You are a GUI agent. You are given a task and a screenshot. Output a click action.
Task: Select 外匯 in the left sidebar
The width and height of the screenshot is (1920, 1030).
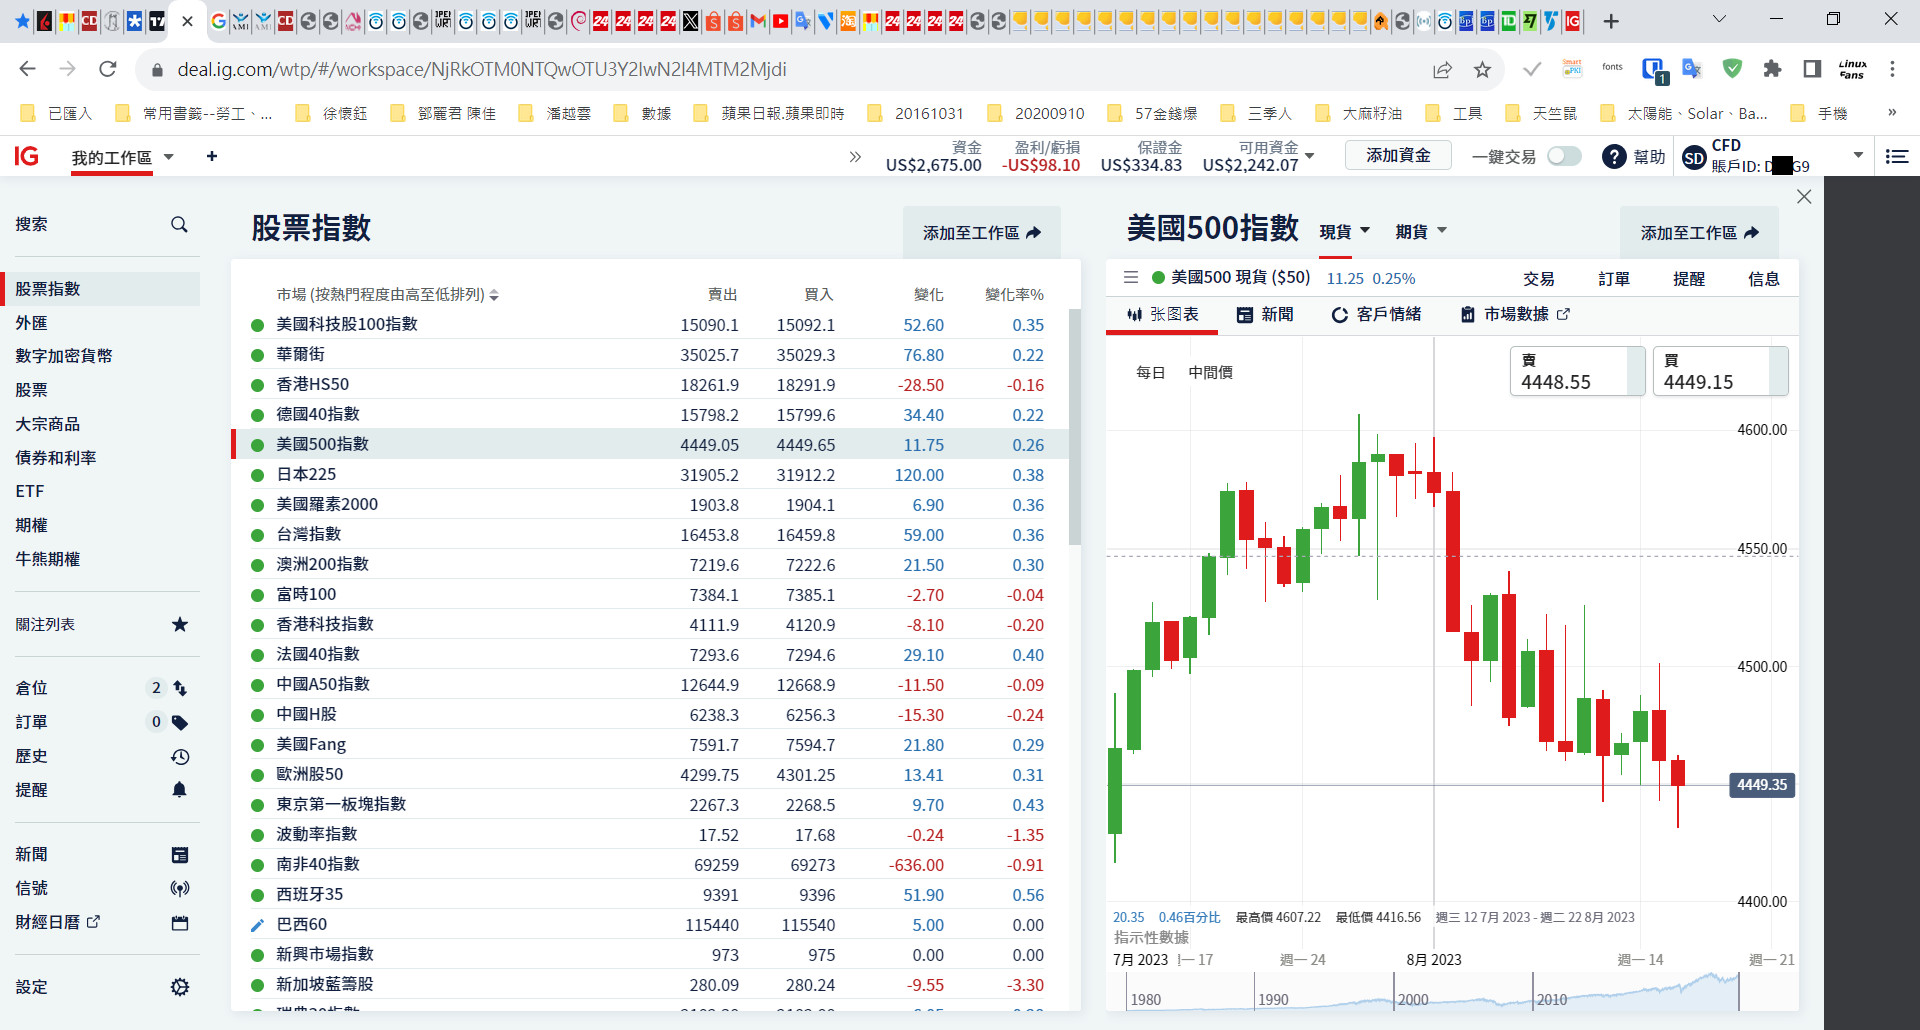31,323
